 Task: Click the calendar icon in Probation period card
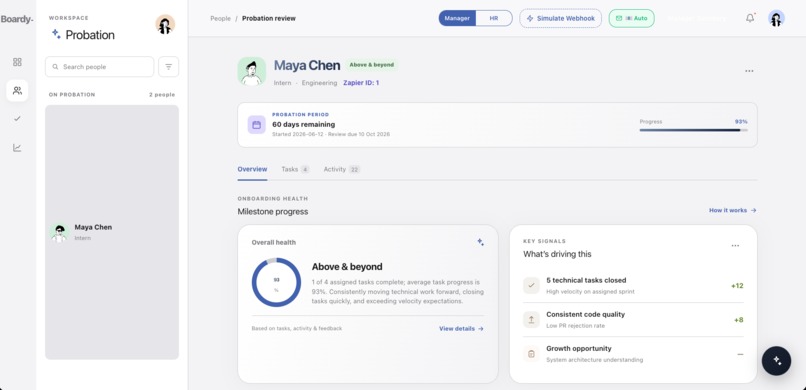[257, 125]
